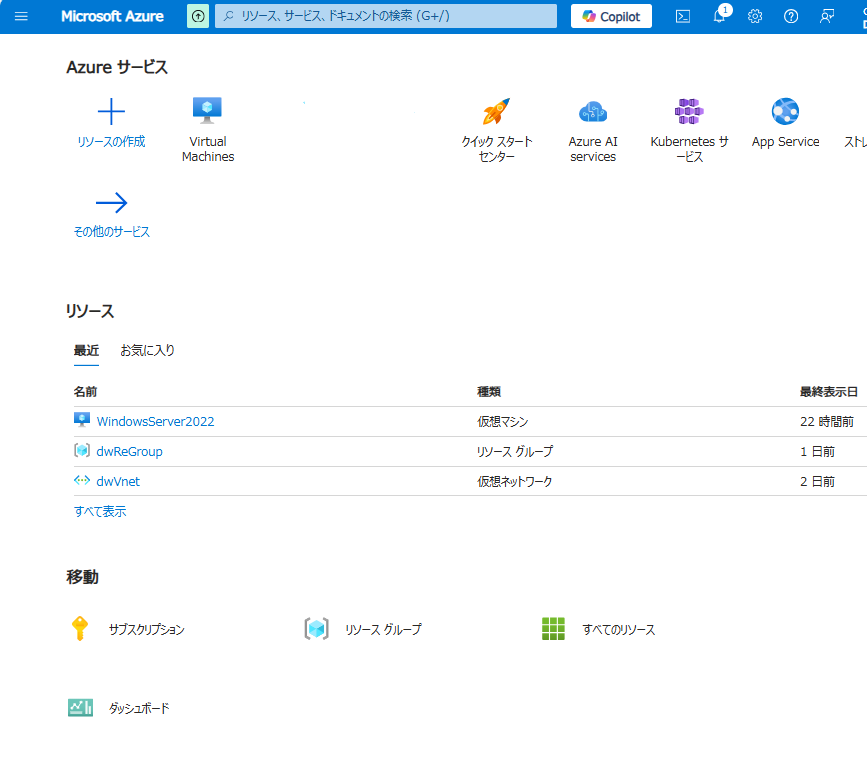Click the リソースの作成 label
This screenshot has height=757, width=867.
(111, 142)
